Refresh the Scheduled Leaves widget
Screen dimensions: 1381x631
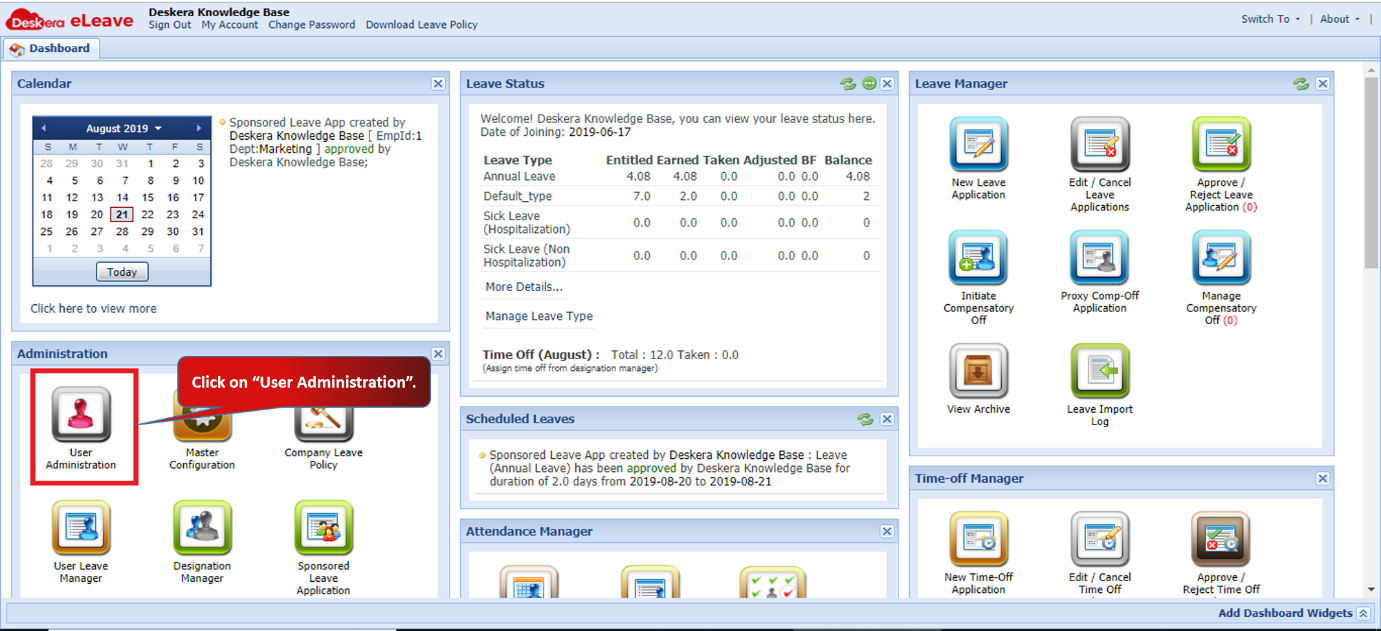pos(865,419)
